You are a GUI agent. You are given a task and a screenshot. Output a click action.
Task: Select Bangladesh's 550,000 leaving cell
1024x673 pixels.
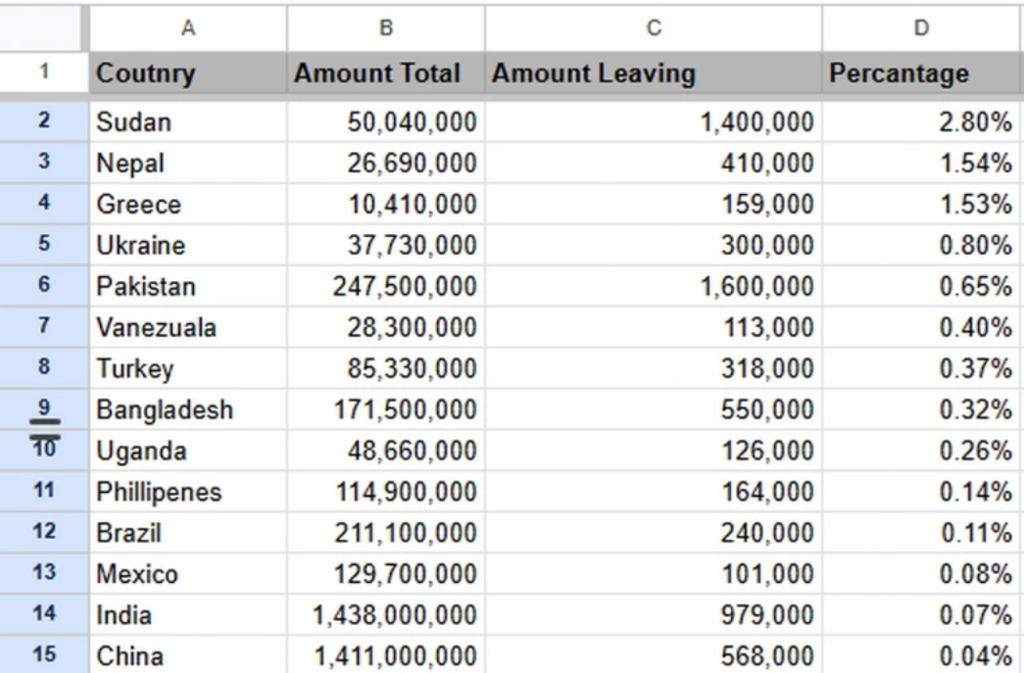coord(653,410)
